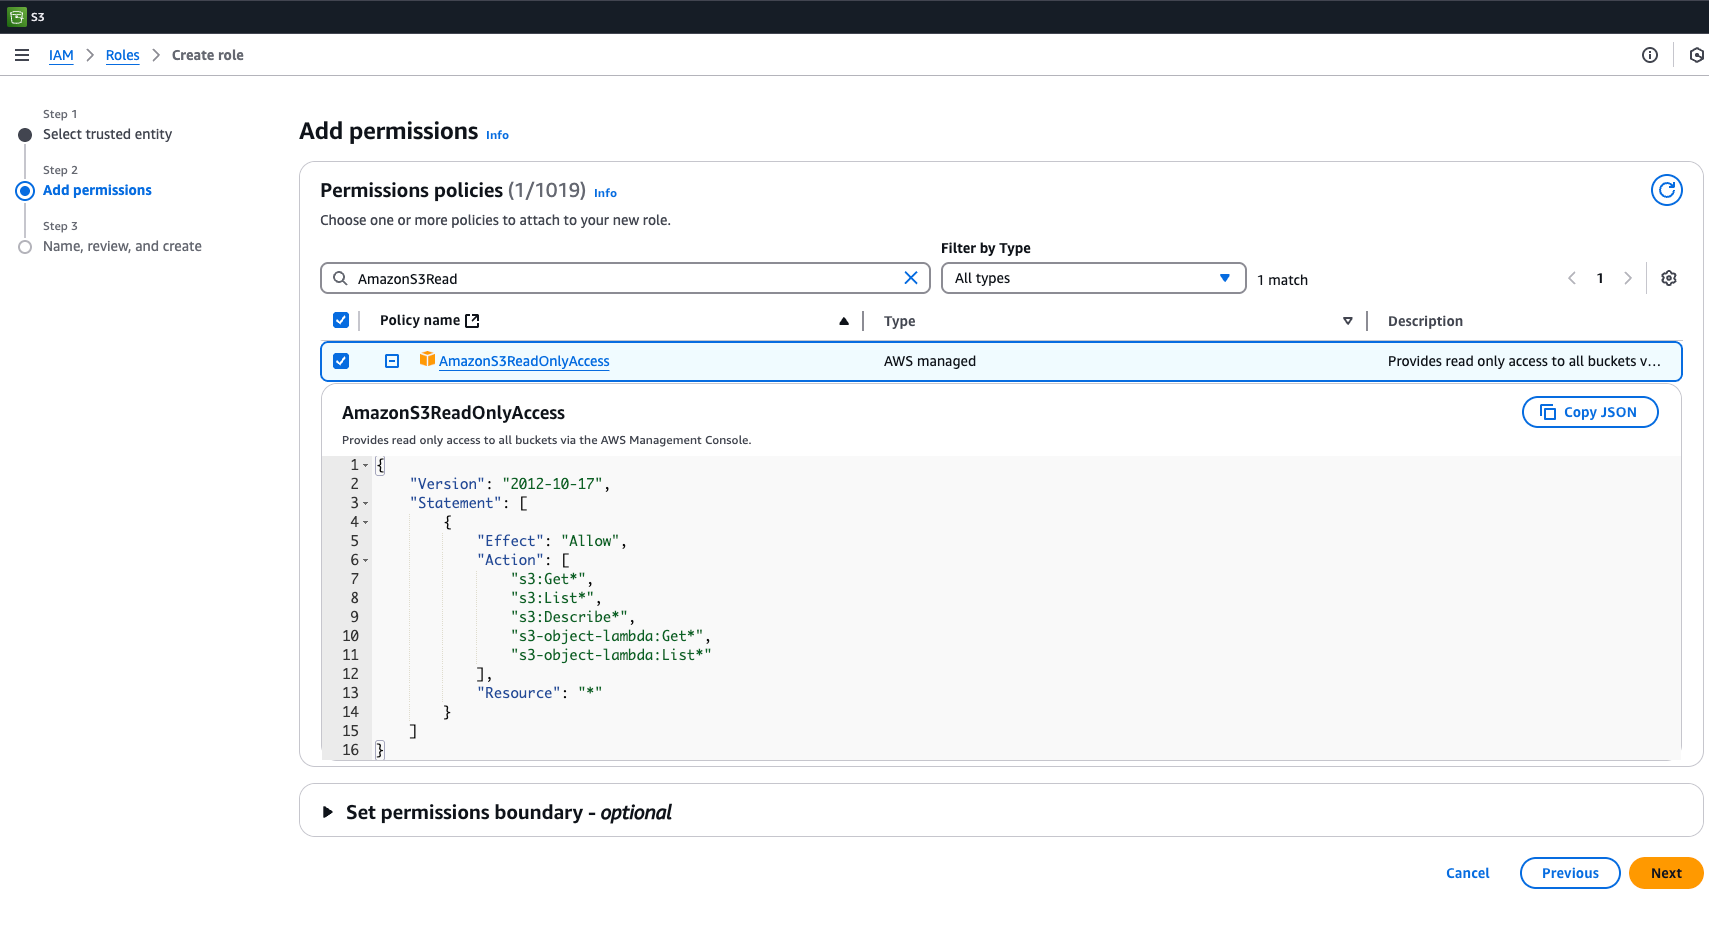Click the "s3:List*" action line

(x=556, y=598)
